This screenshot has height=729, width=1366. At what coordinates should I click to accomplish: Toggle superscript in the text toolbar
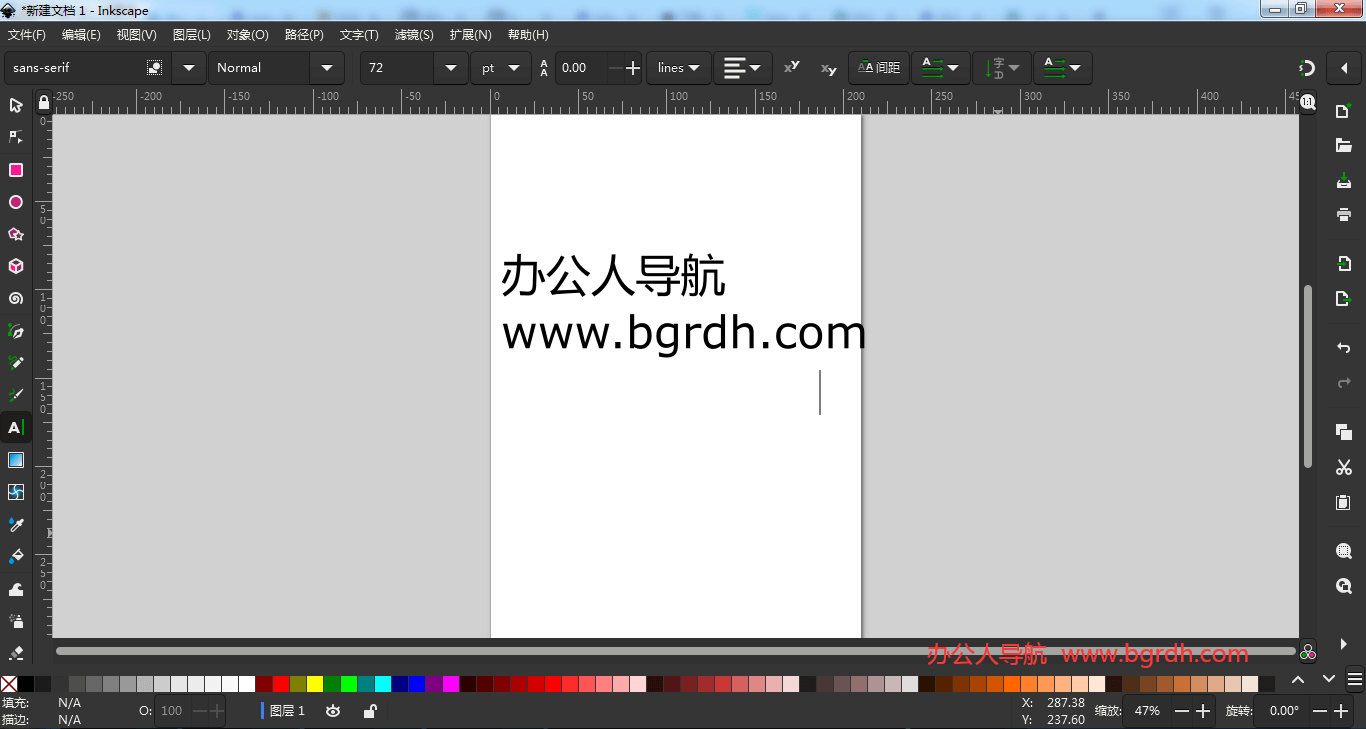791,68
